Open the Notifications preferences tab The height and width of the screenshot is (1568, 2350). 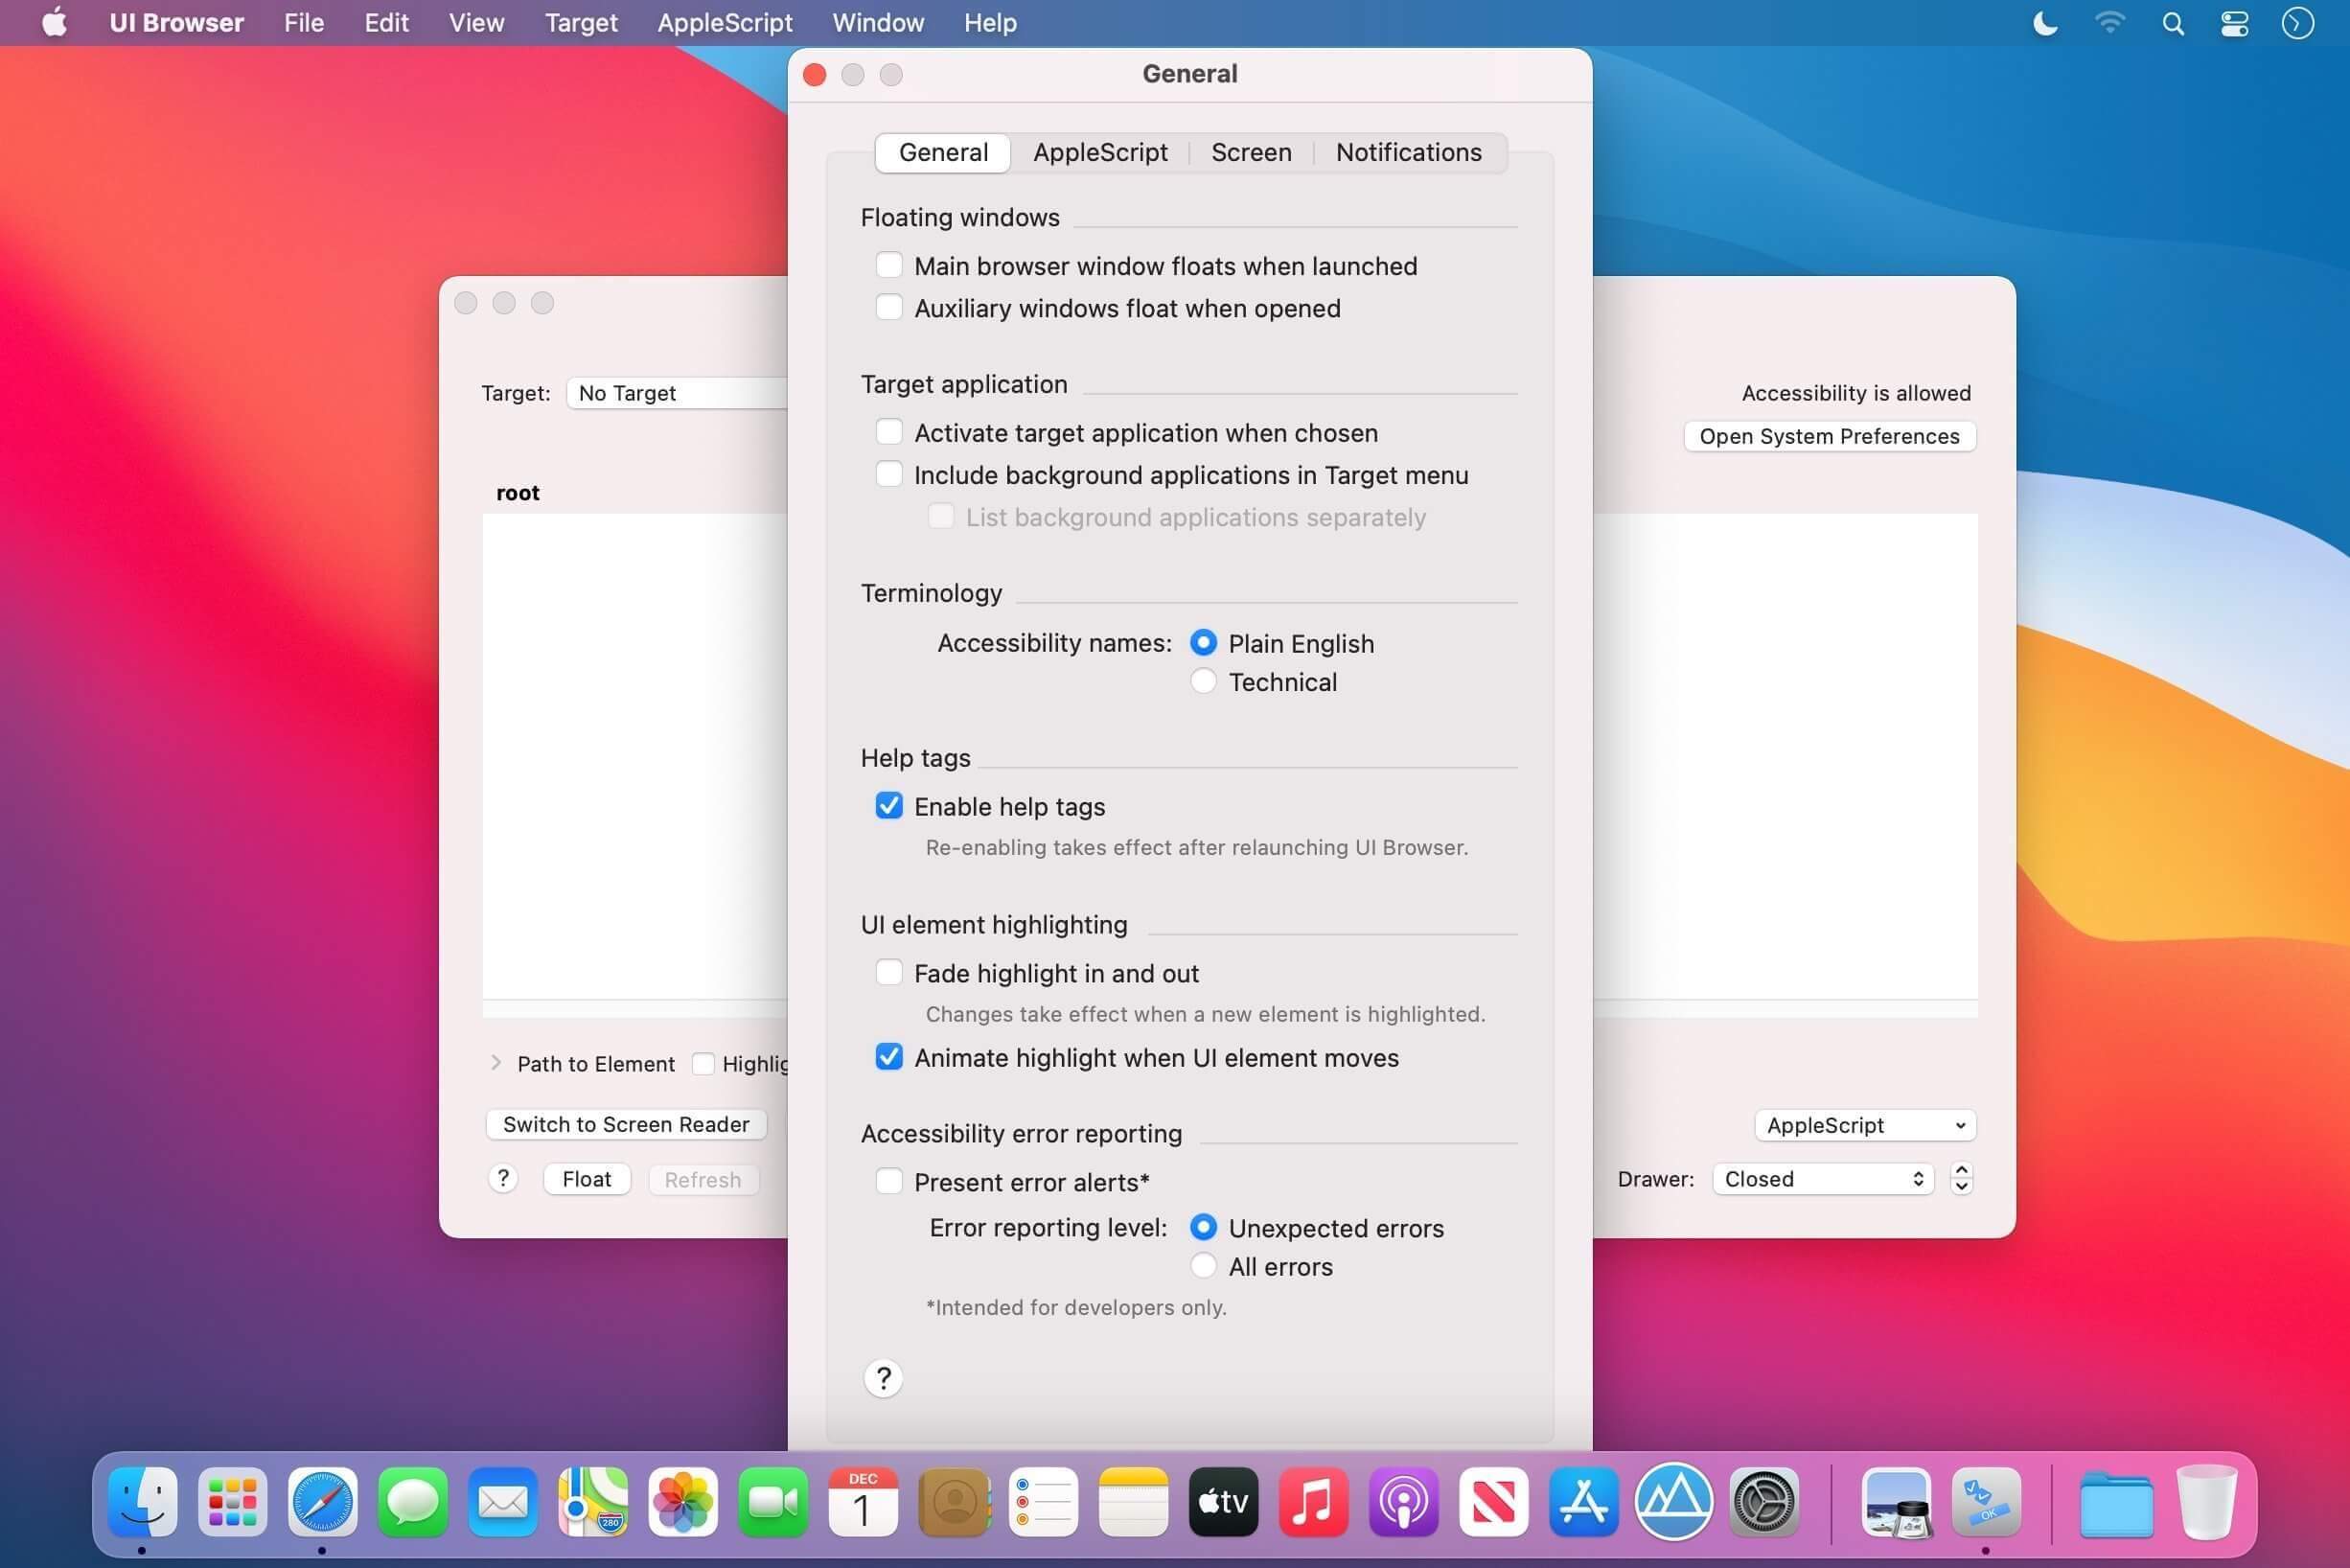point(1409,152)
